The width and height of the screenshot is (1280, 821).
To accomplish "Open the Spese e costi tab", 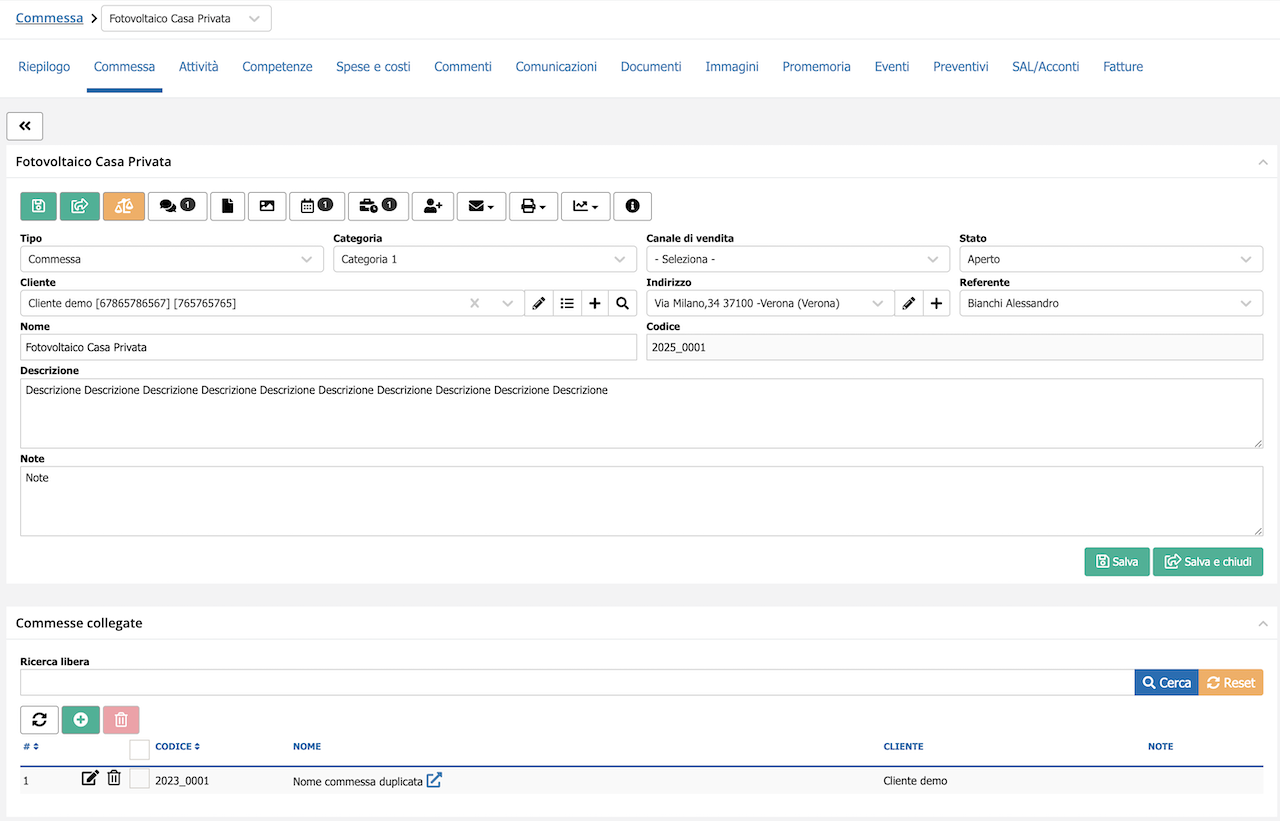I will (x=373, y=67).
